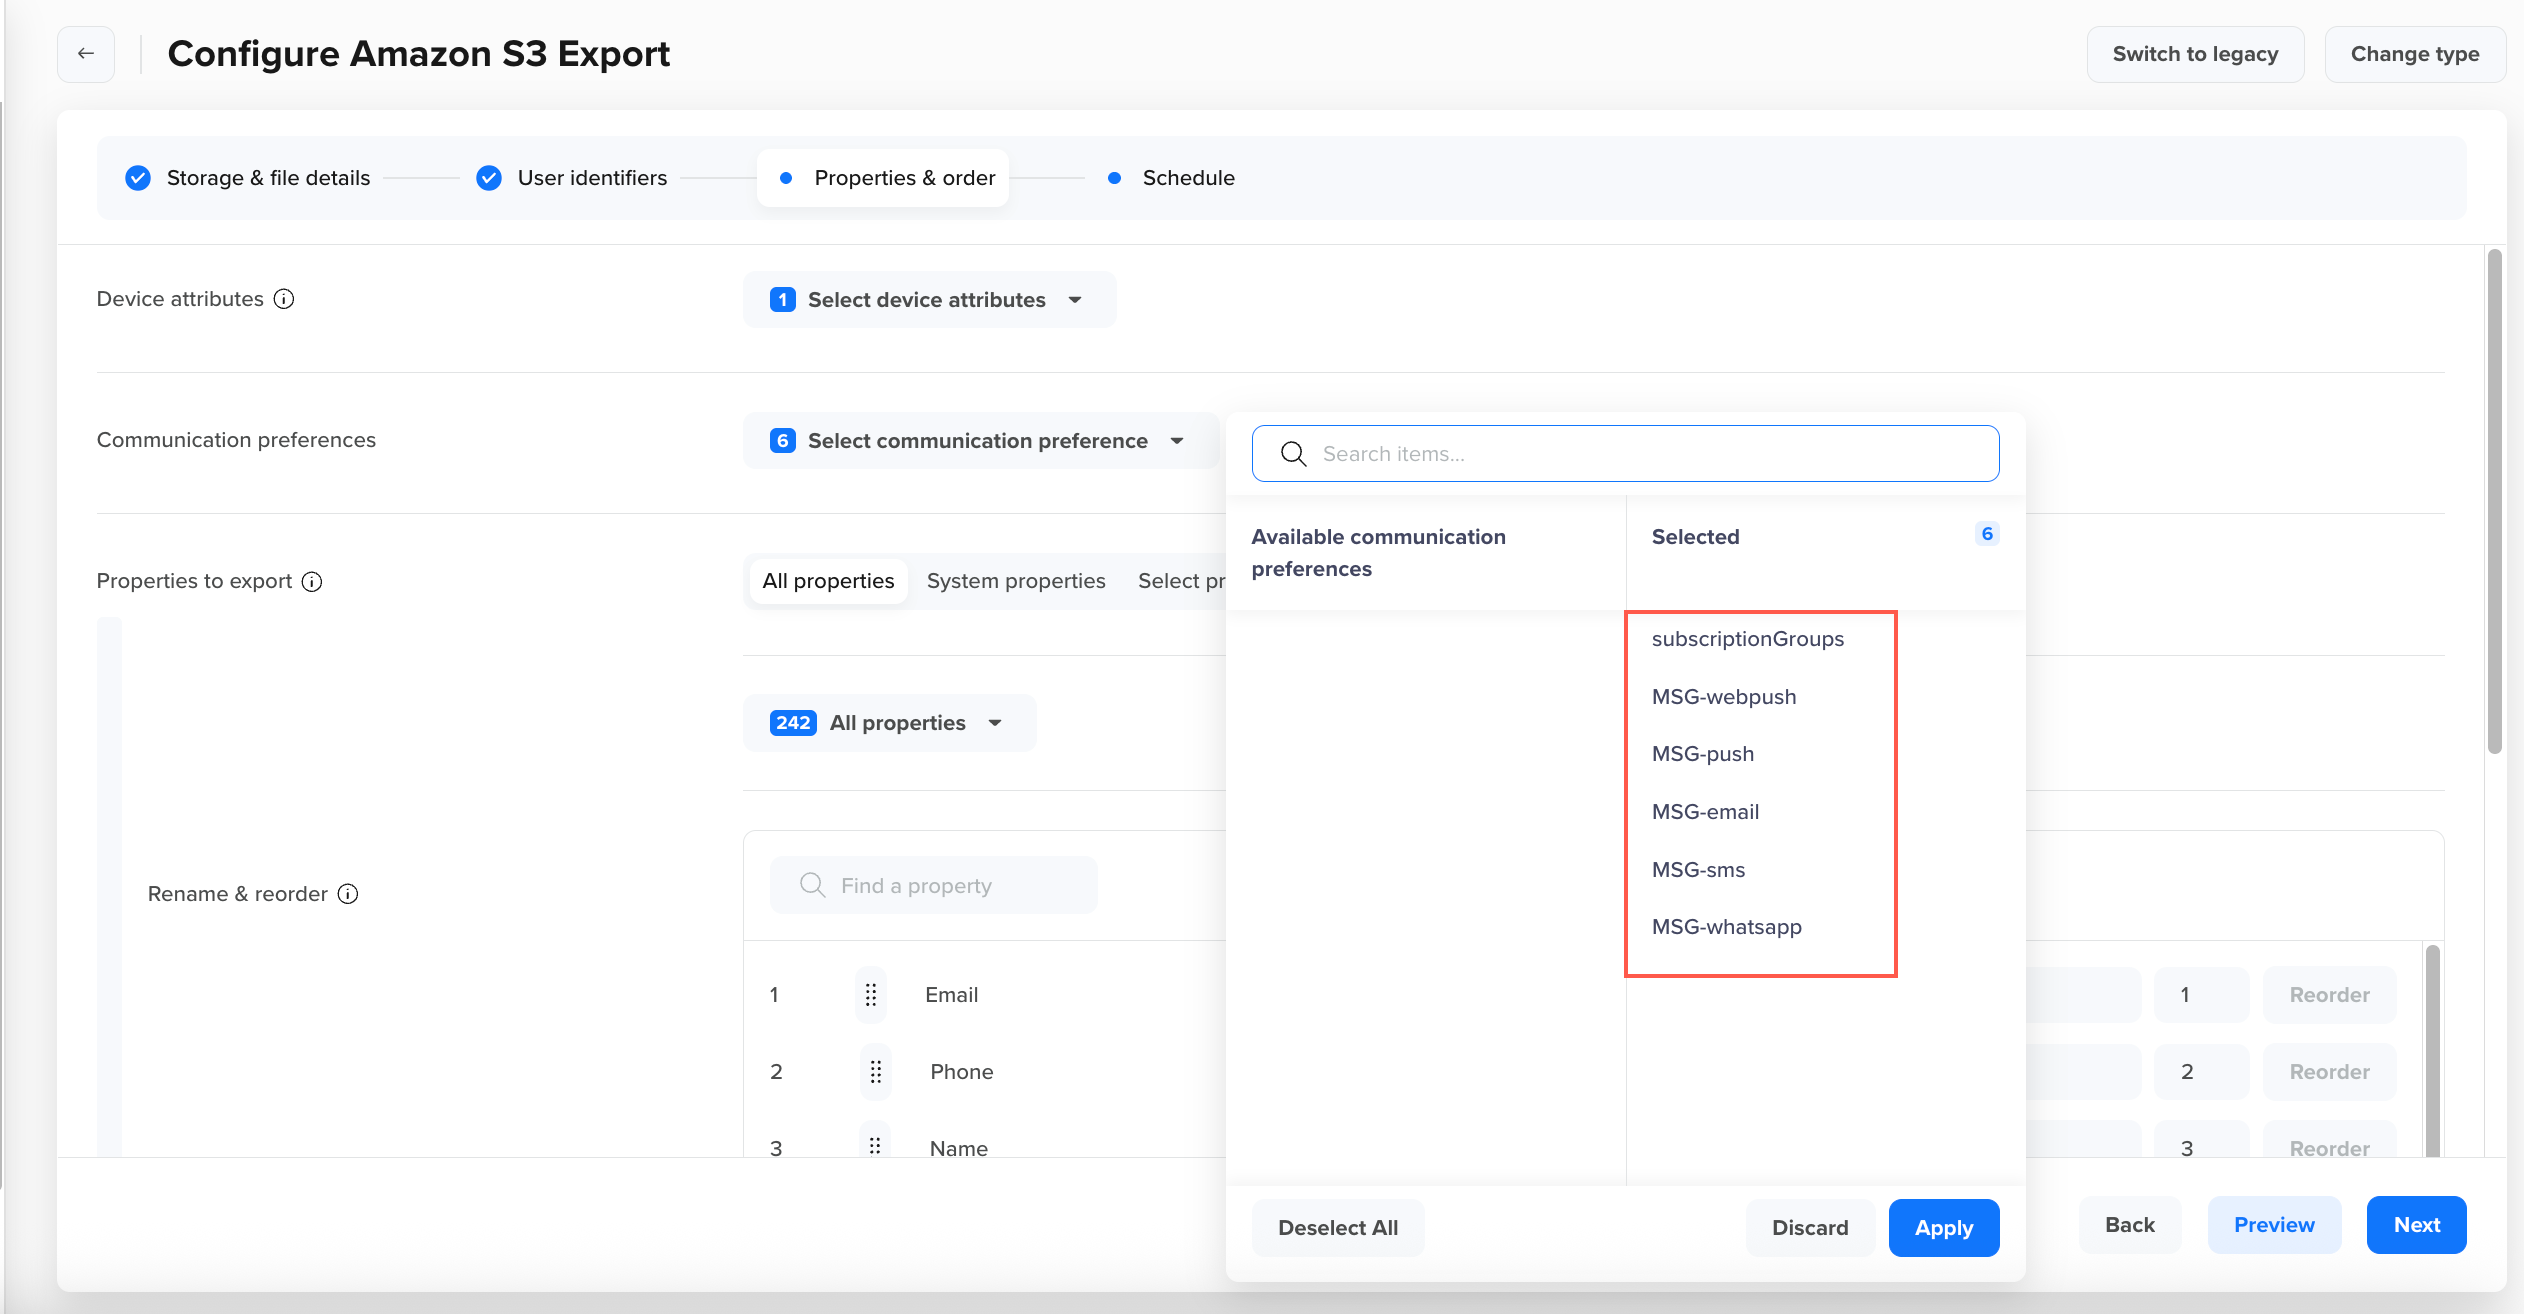The width and height of the screenshot is (2524, 1314).
Task: Open the Select device attributes dropdown
Action: point(928,300)
